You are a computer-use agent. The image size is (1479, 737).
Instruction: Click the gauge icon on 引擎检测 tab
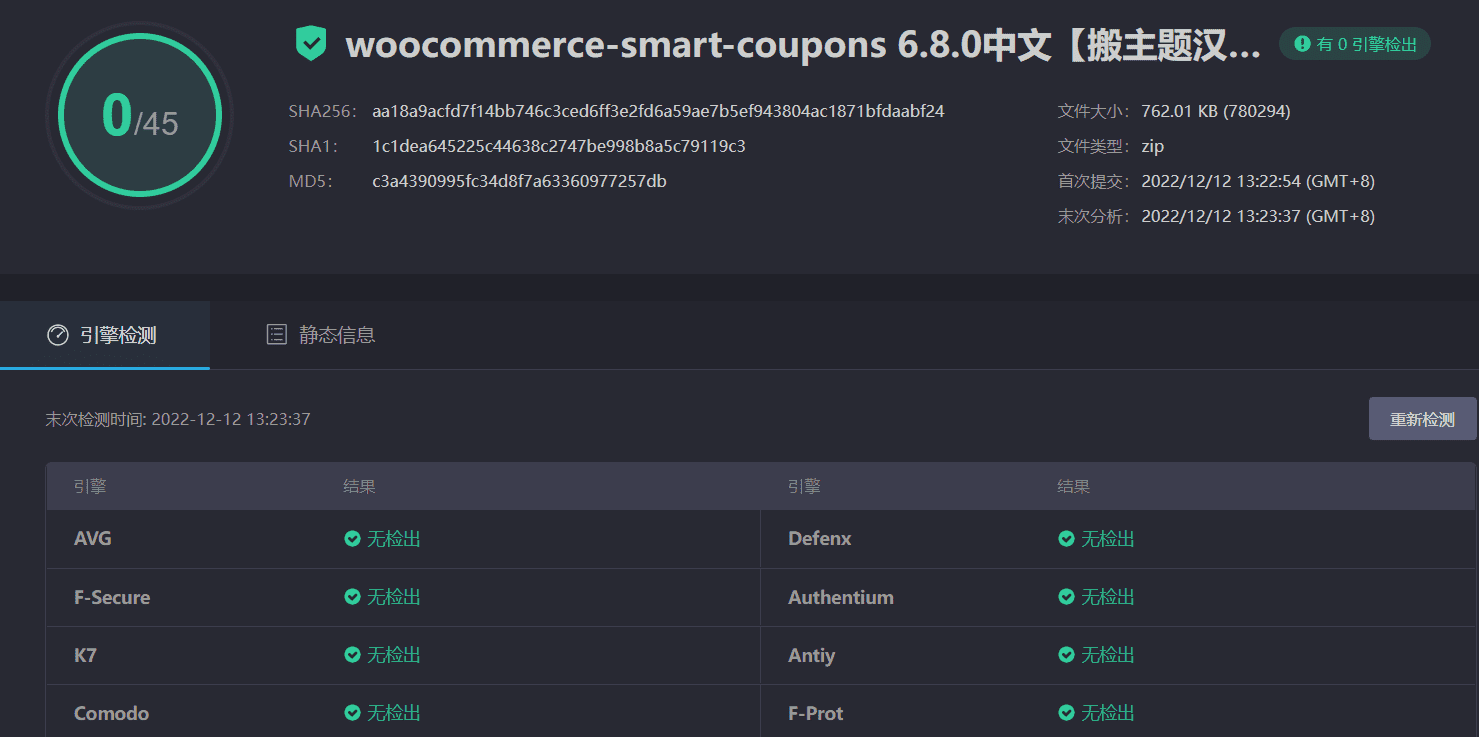coord(58,335)
